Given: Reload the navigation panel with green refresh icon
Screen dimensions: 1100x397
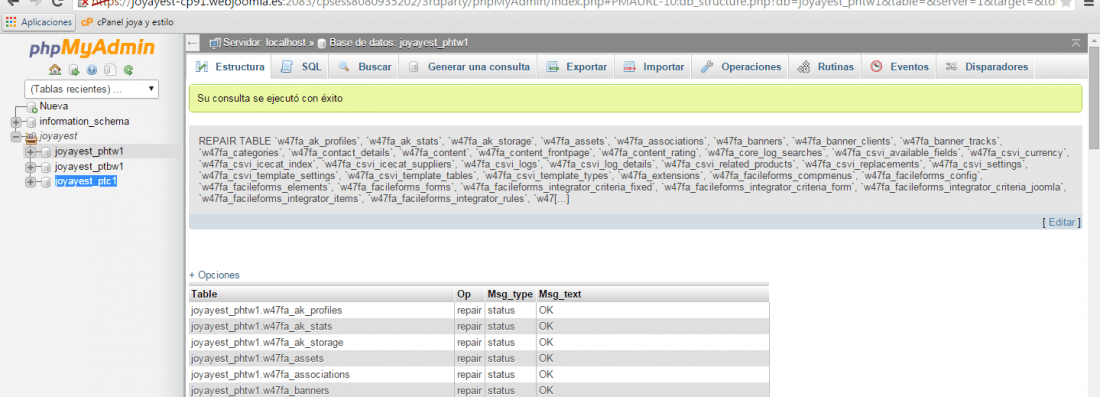Looking at the screenshot, I should point(128,70).
